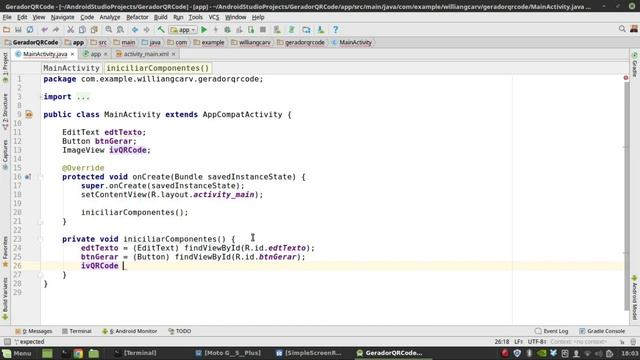Click the editor vertical scrollbar
The height and width of the screenshot is (360, 640).
click(x=627, y=196)
